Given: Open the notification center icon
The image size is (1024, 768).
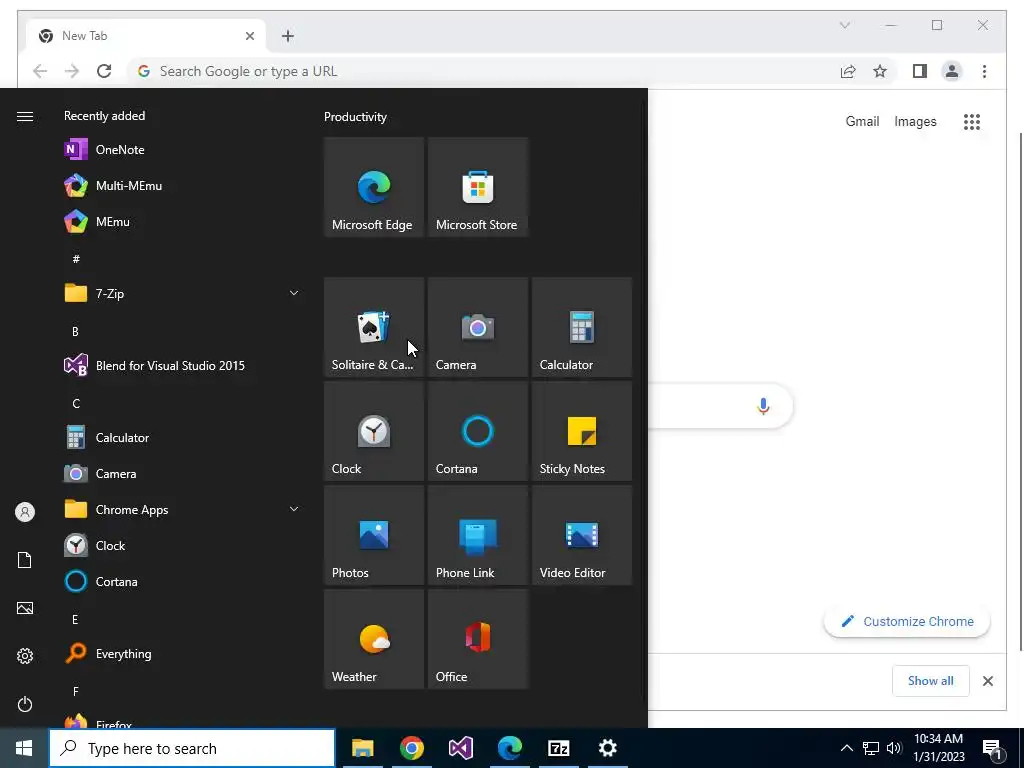Looking at the screenshot, I should (x=992, y=748).
